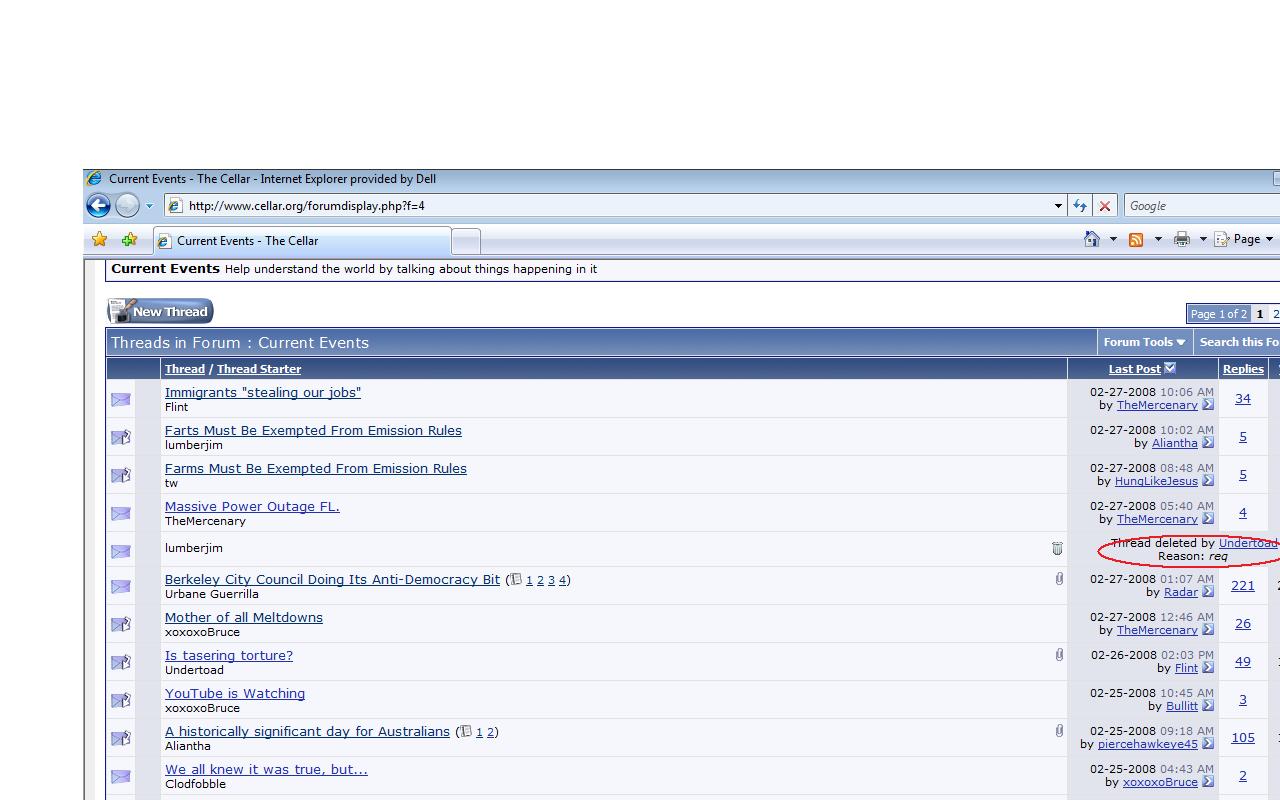The width and height of the screenshot is (1280, 800).
Task: Click the New Thread button
Action: (160, 312)
